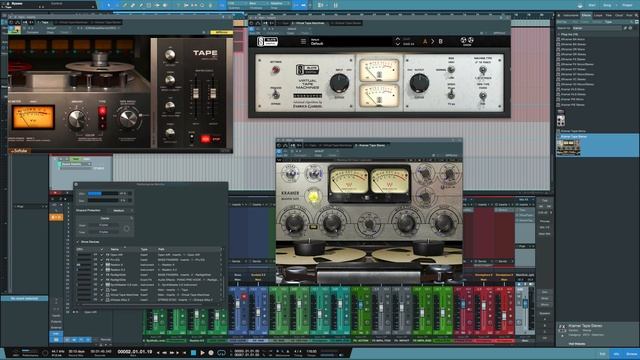Open the Pool tab in the browser
The height and width of the screenshot is (360, 640).
pyautogui.click(x=629, y=16)
